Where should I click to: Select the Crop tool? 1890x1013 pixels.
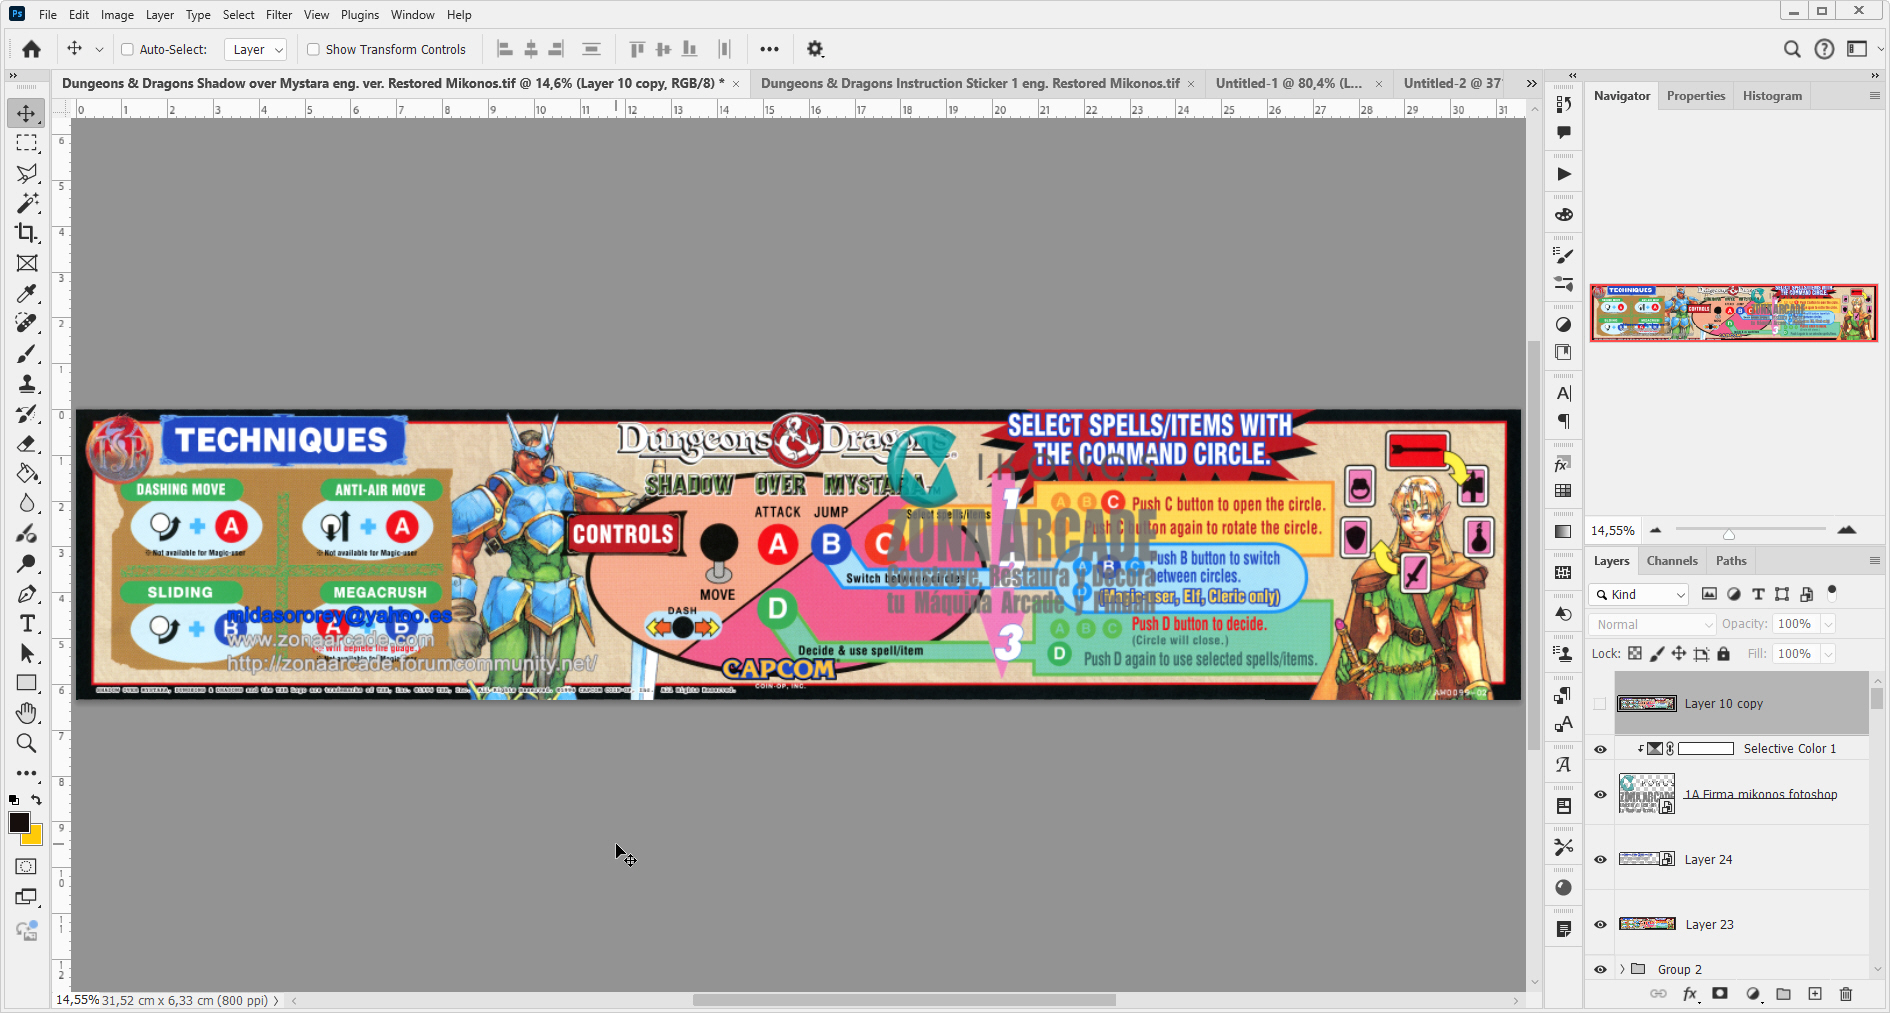(27, 233)
